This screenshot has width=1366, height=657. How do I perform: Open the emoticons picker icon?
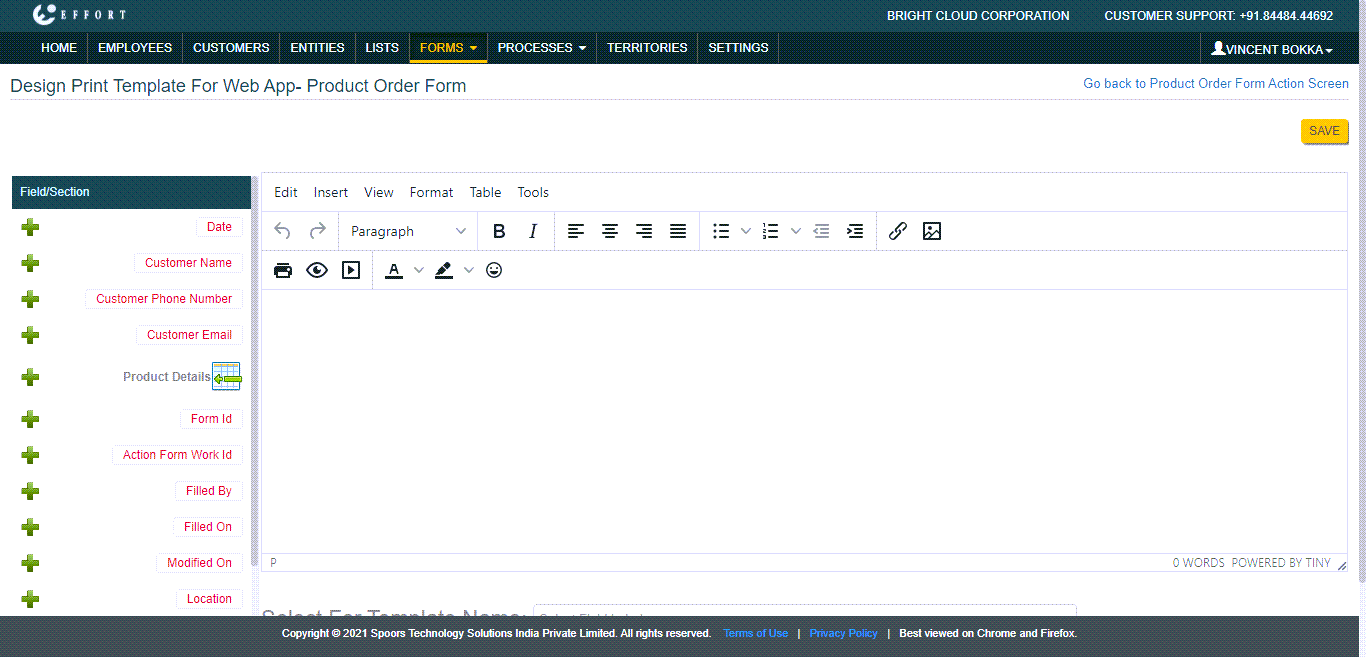coord(494,270)
